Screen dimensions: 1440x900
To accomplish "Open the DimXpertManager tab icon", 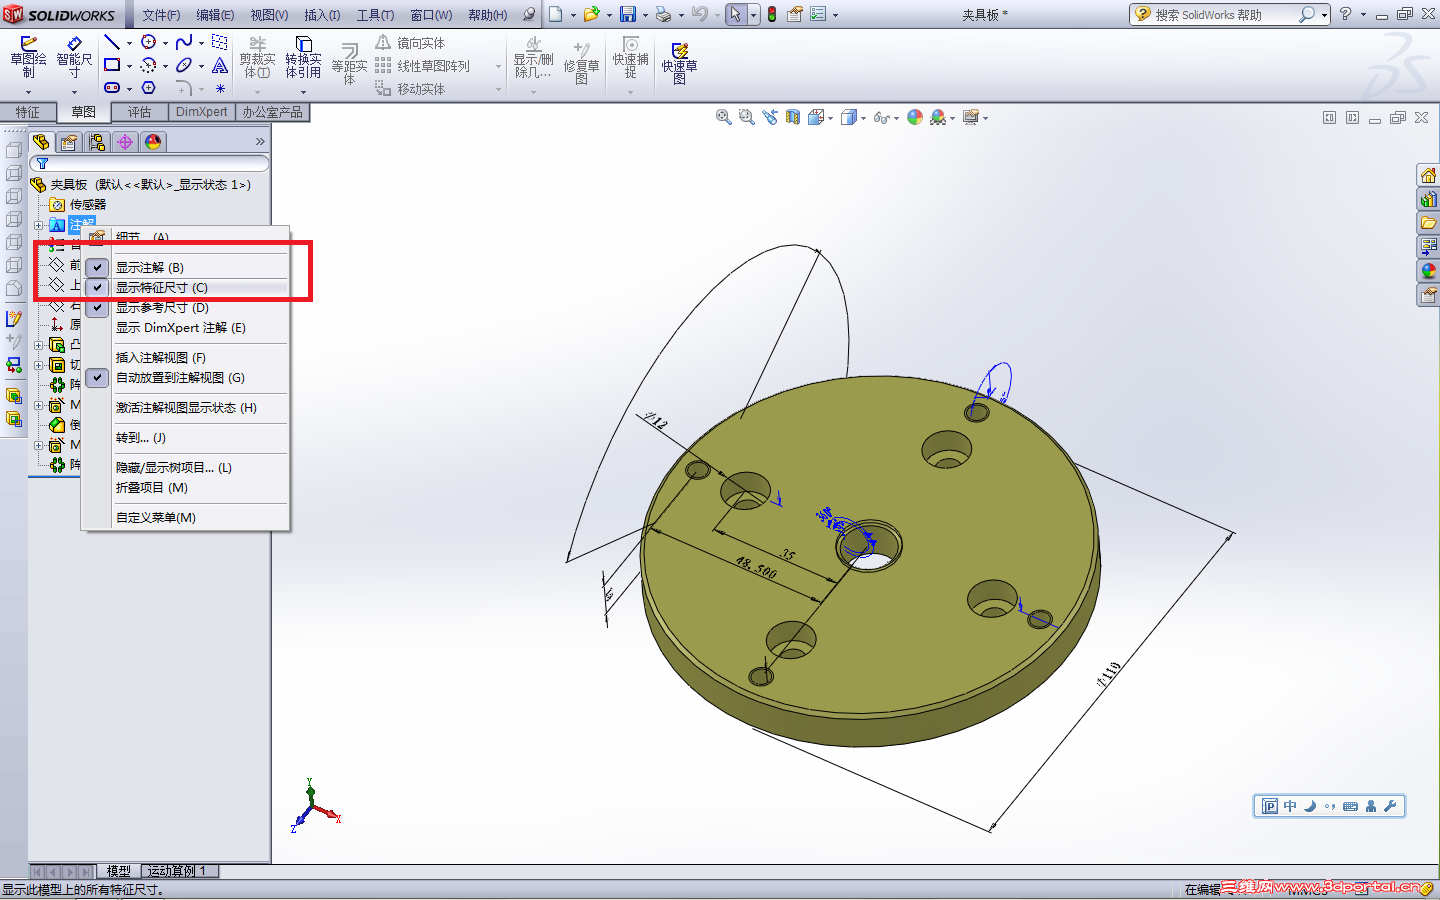I will coord(125,142).
